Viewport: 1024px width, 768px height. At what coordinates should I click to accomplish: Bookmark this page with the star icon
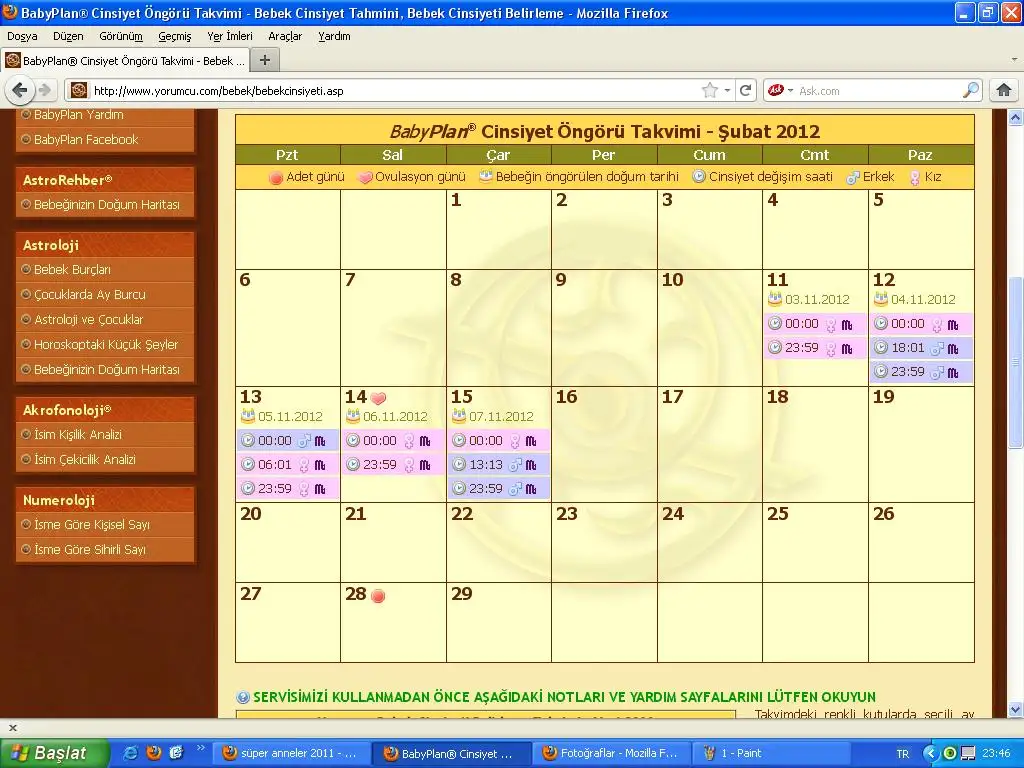709,90
